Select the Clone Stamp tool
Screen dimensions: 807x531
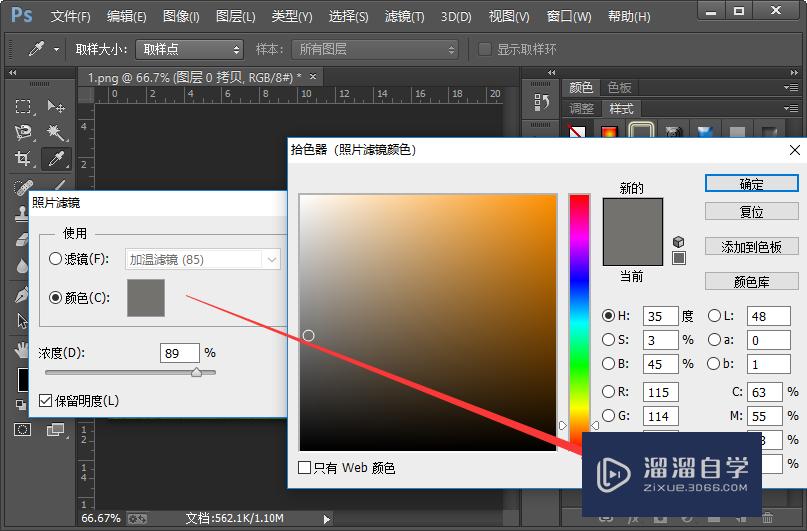click(x=22, y=214)
